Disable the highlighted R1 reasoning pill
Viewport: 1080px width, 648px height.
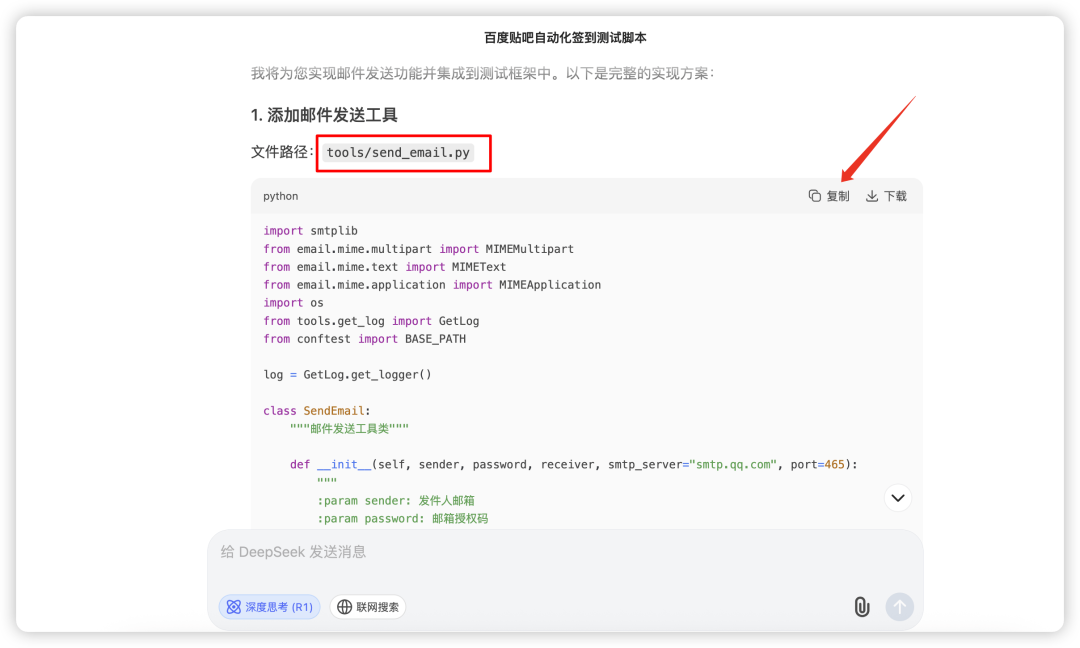268,607
